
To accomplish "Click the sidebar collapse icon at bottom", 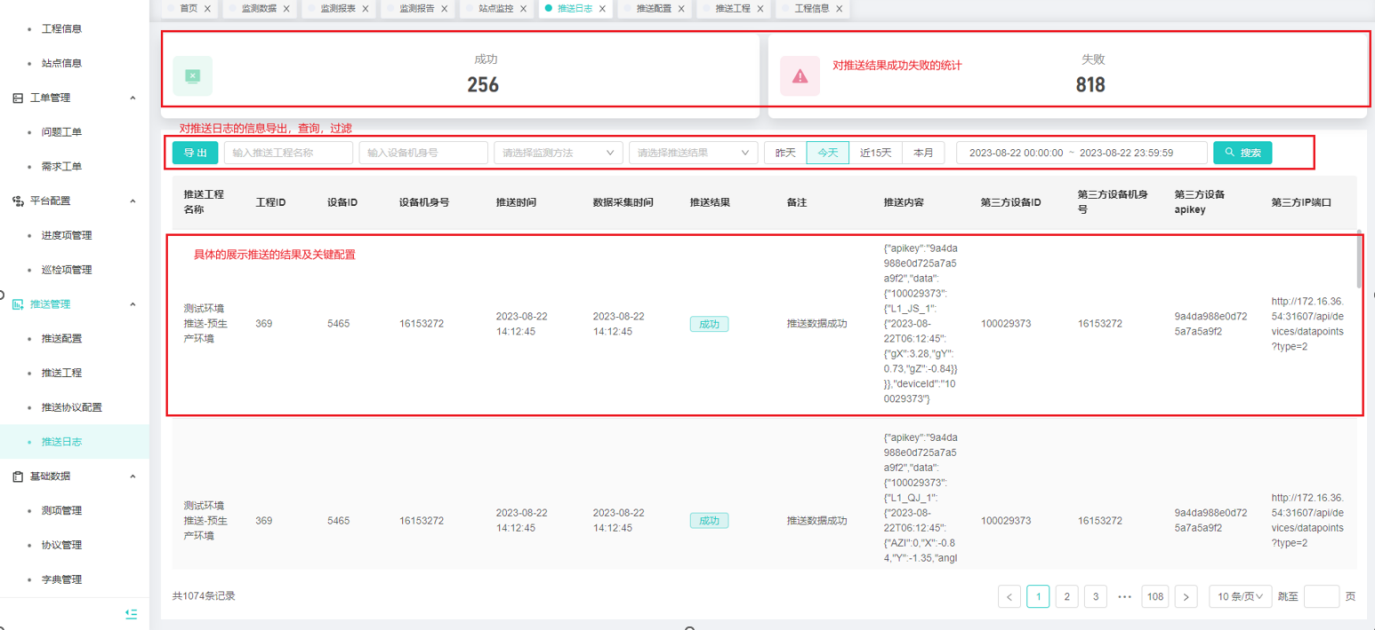I will pyautogui.click(x=131, y=614).
